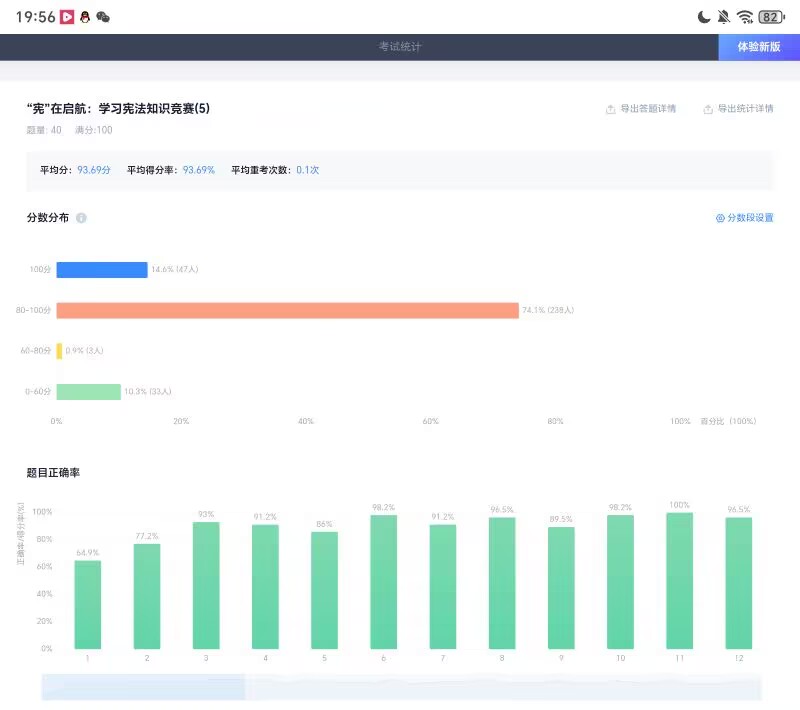Viewport: 800px width, 710px height.
Task: Click the export icon before 导出答题详情
Action: pyautogui.click(x=610, y=109)
